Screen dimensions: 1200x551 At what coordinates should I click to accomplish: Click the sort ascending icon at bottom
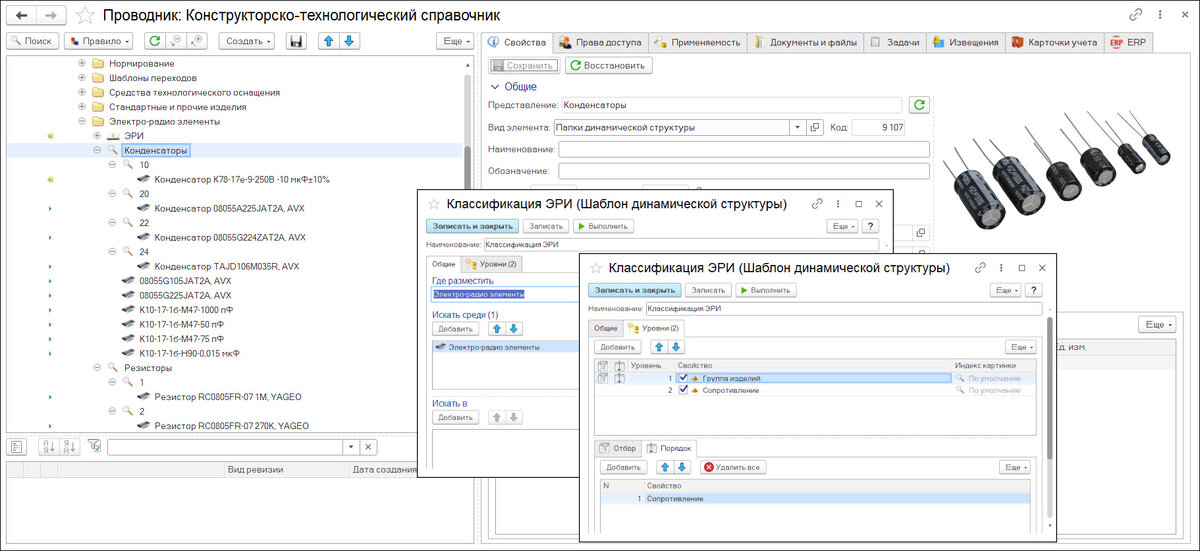tap(47, 447)
